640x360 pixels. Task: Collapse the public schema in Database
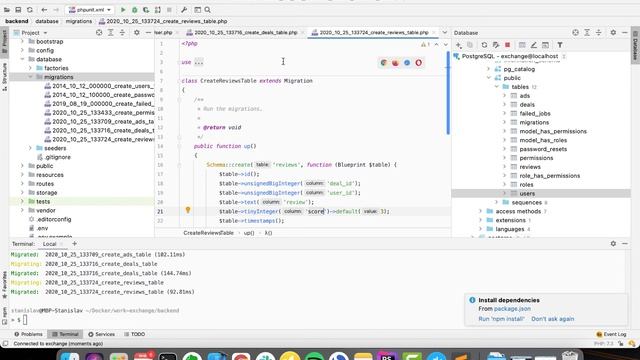tap(489, 78)
